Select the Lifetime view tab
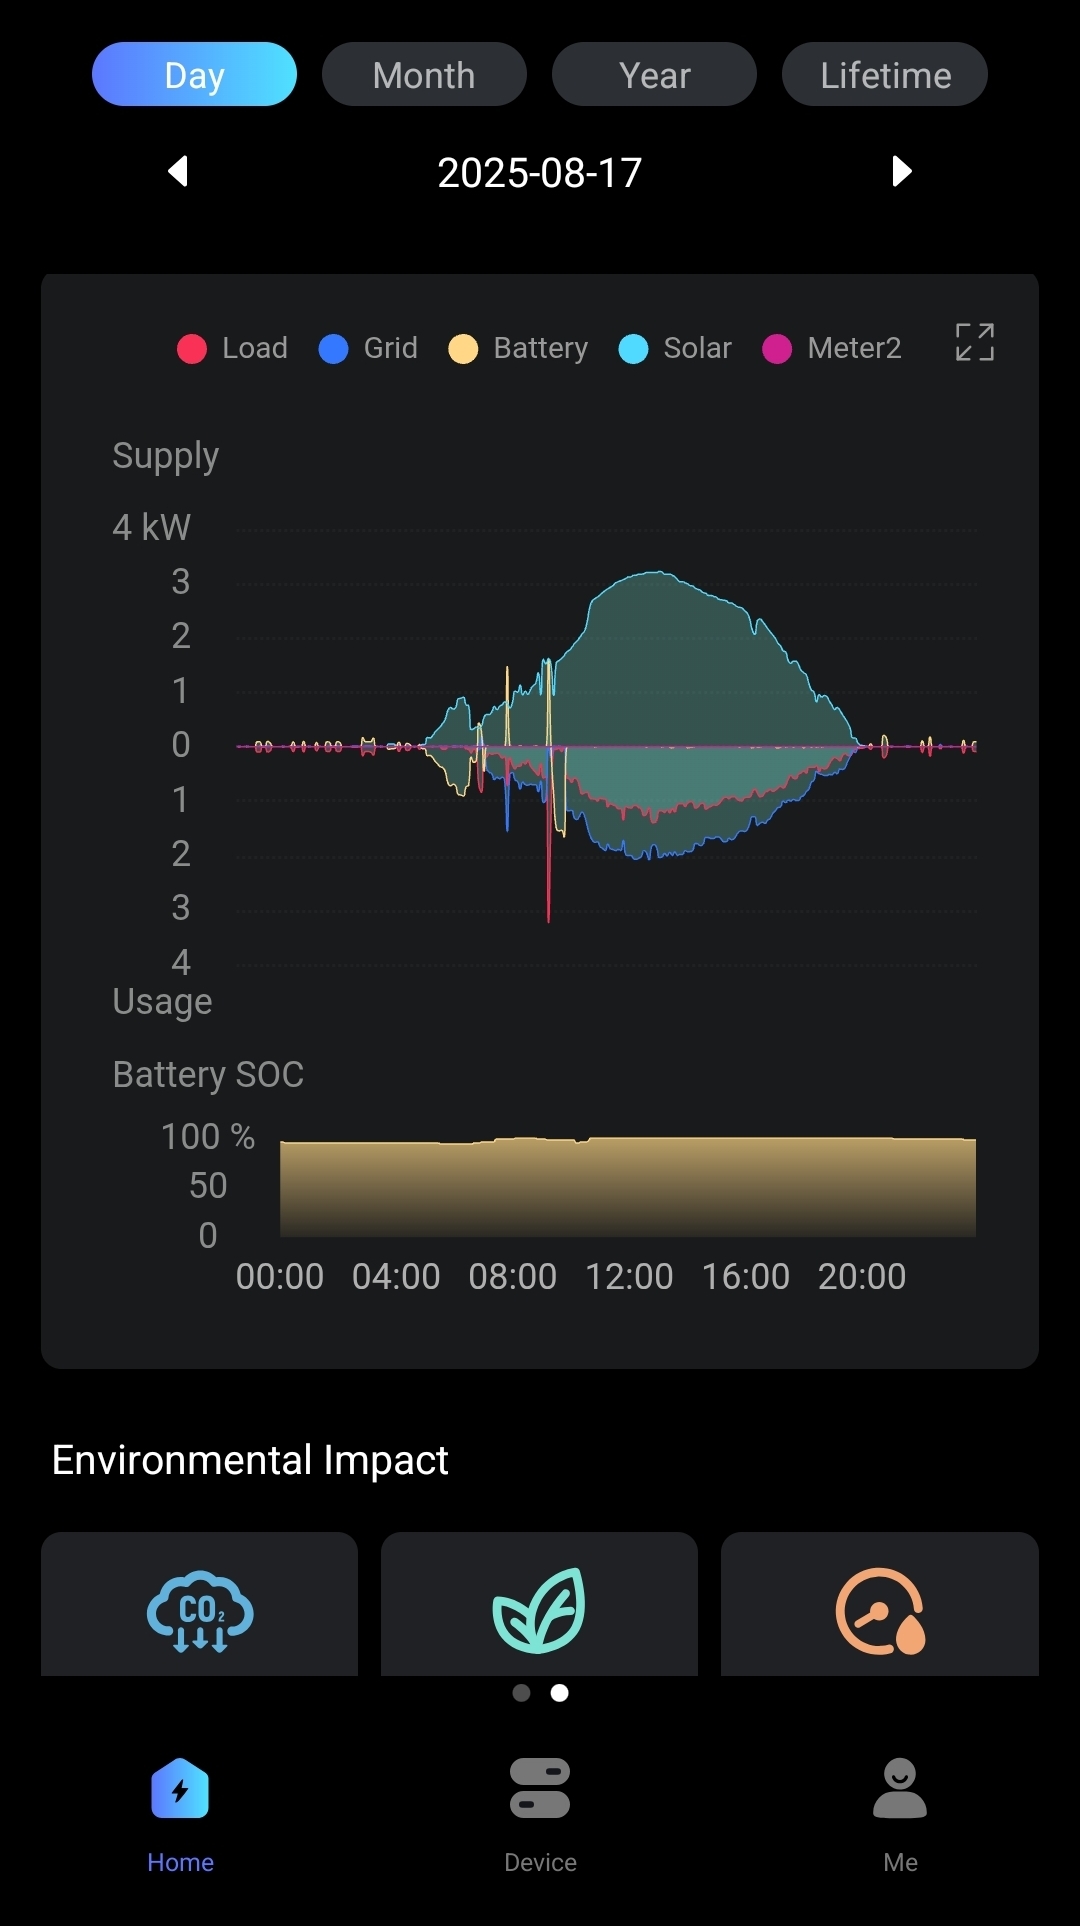The height and width of the screenshot is (1926, 1080). 885,75
